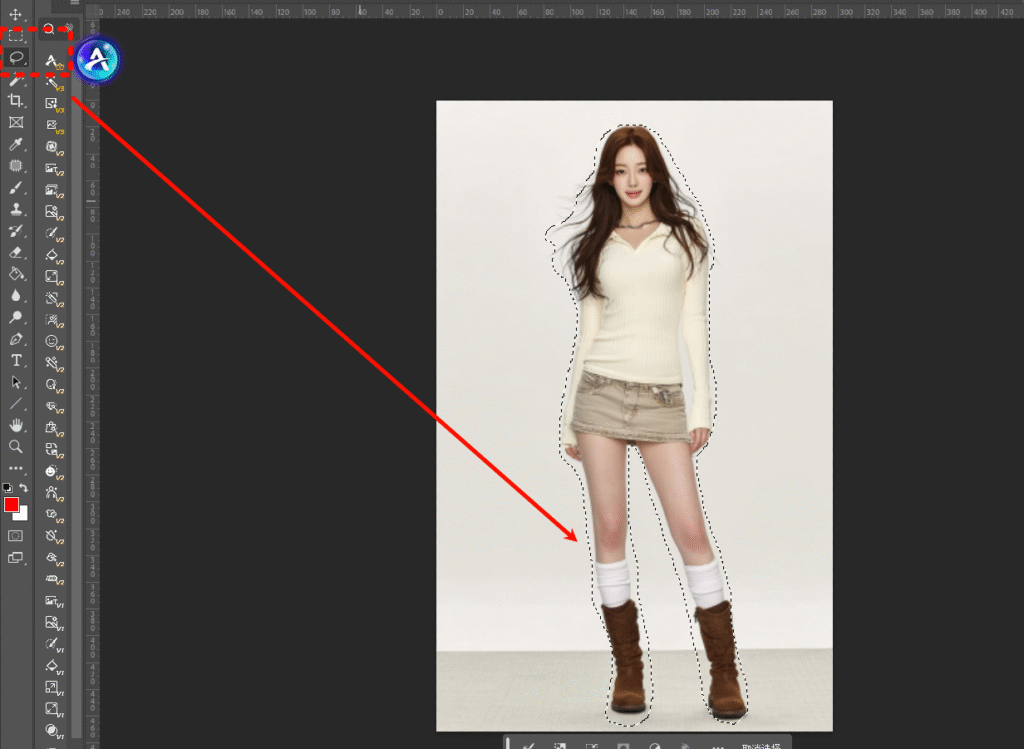Select the Pen tool
The image size is (1024, 749).
16,339
